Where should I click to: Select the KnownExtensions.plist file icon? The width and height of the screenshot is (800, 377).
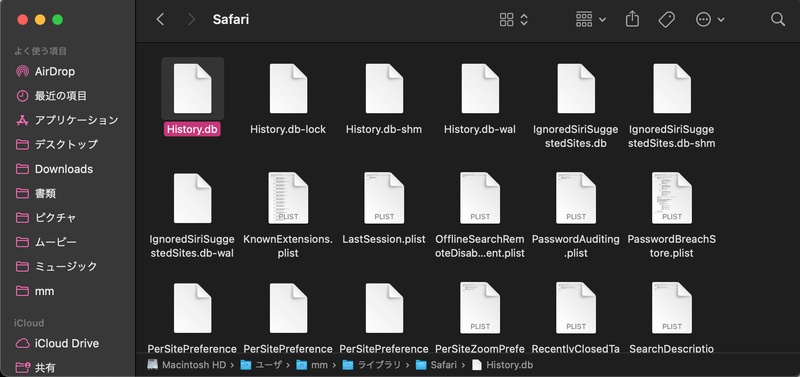(x=288, y=198)
